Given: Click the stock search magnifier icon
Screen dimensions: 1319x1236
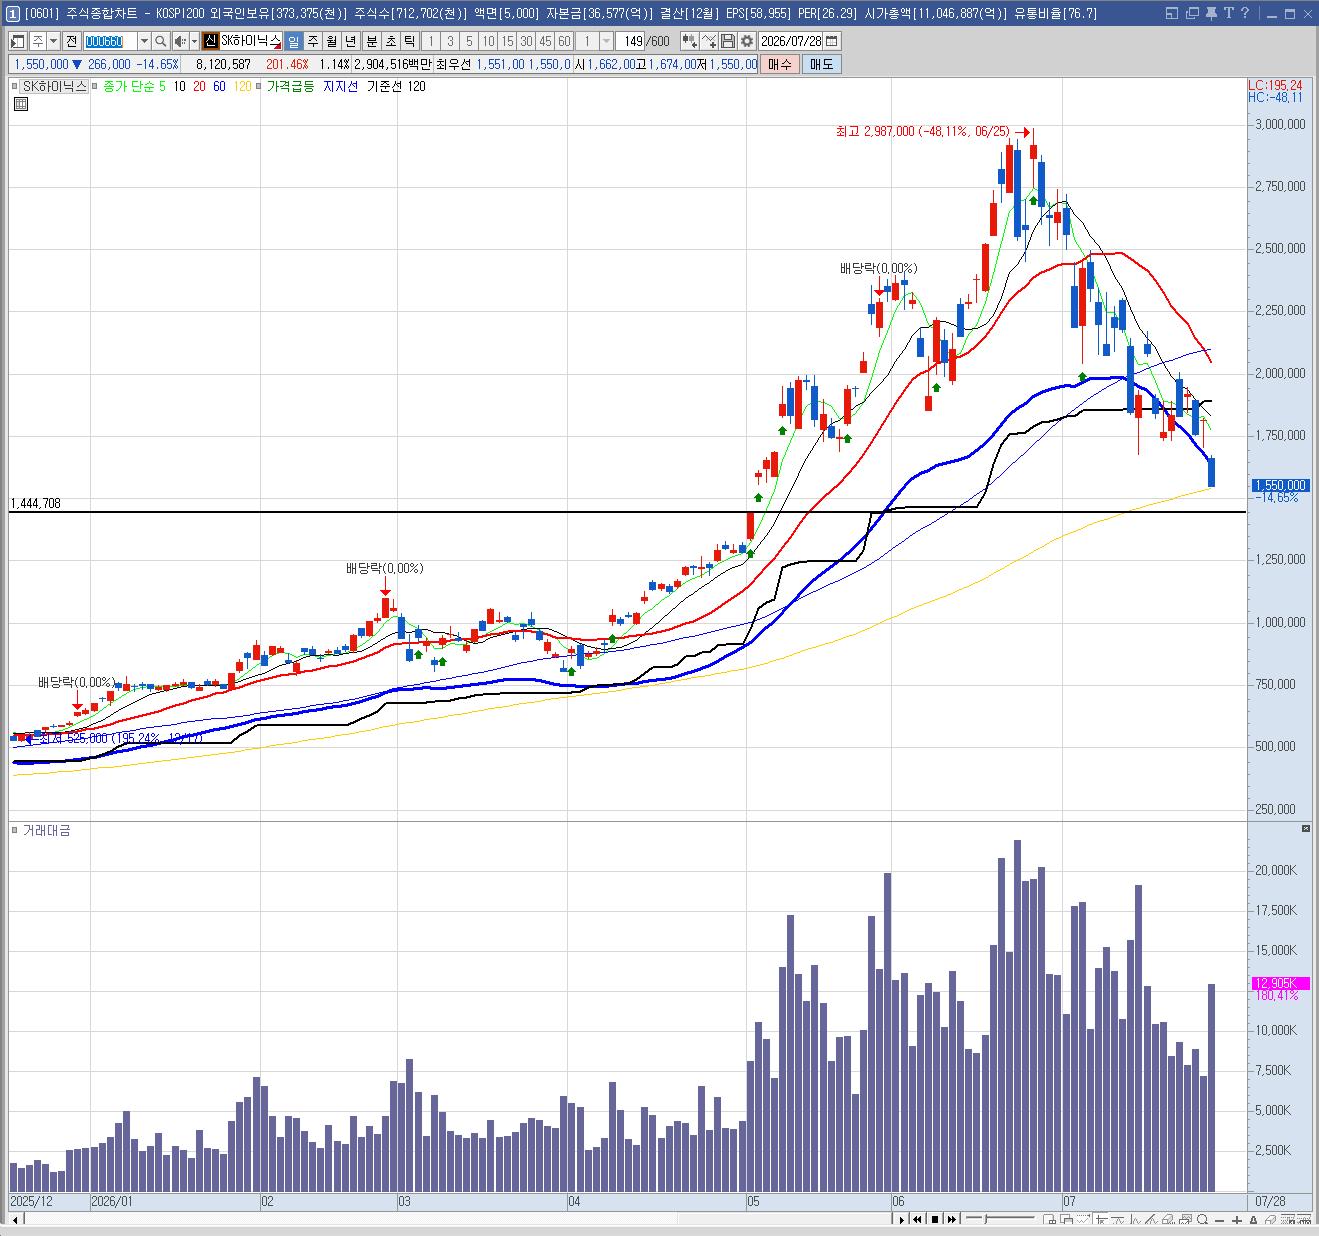Looking at the screenshot, I should pos(160,41).
